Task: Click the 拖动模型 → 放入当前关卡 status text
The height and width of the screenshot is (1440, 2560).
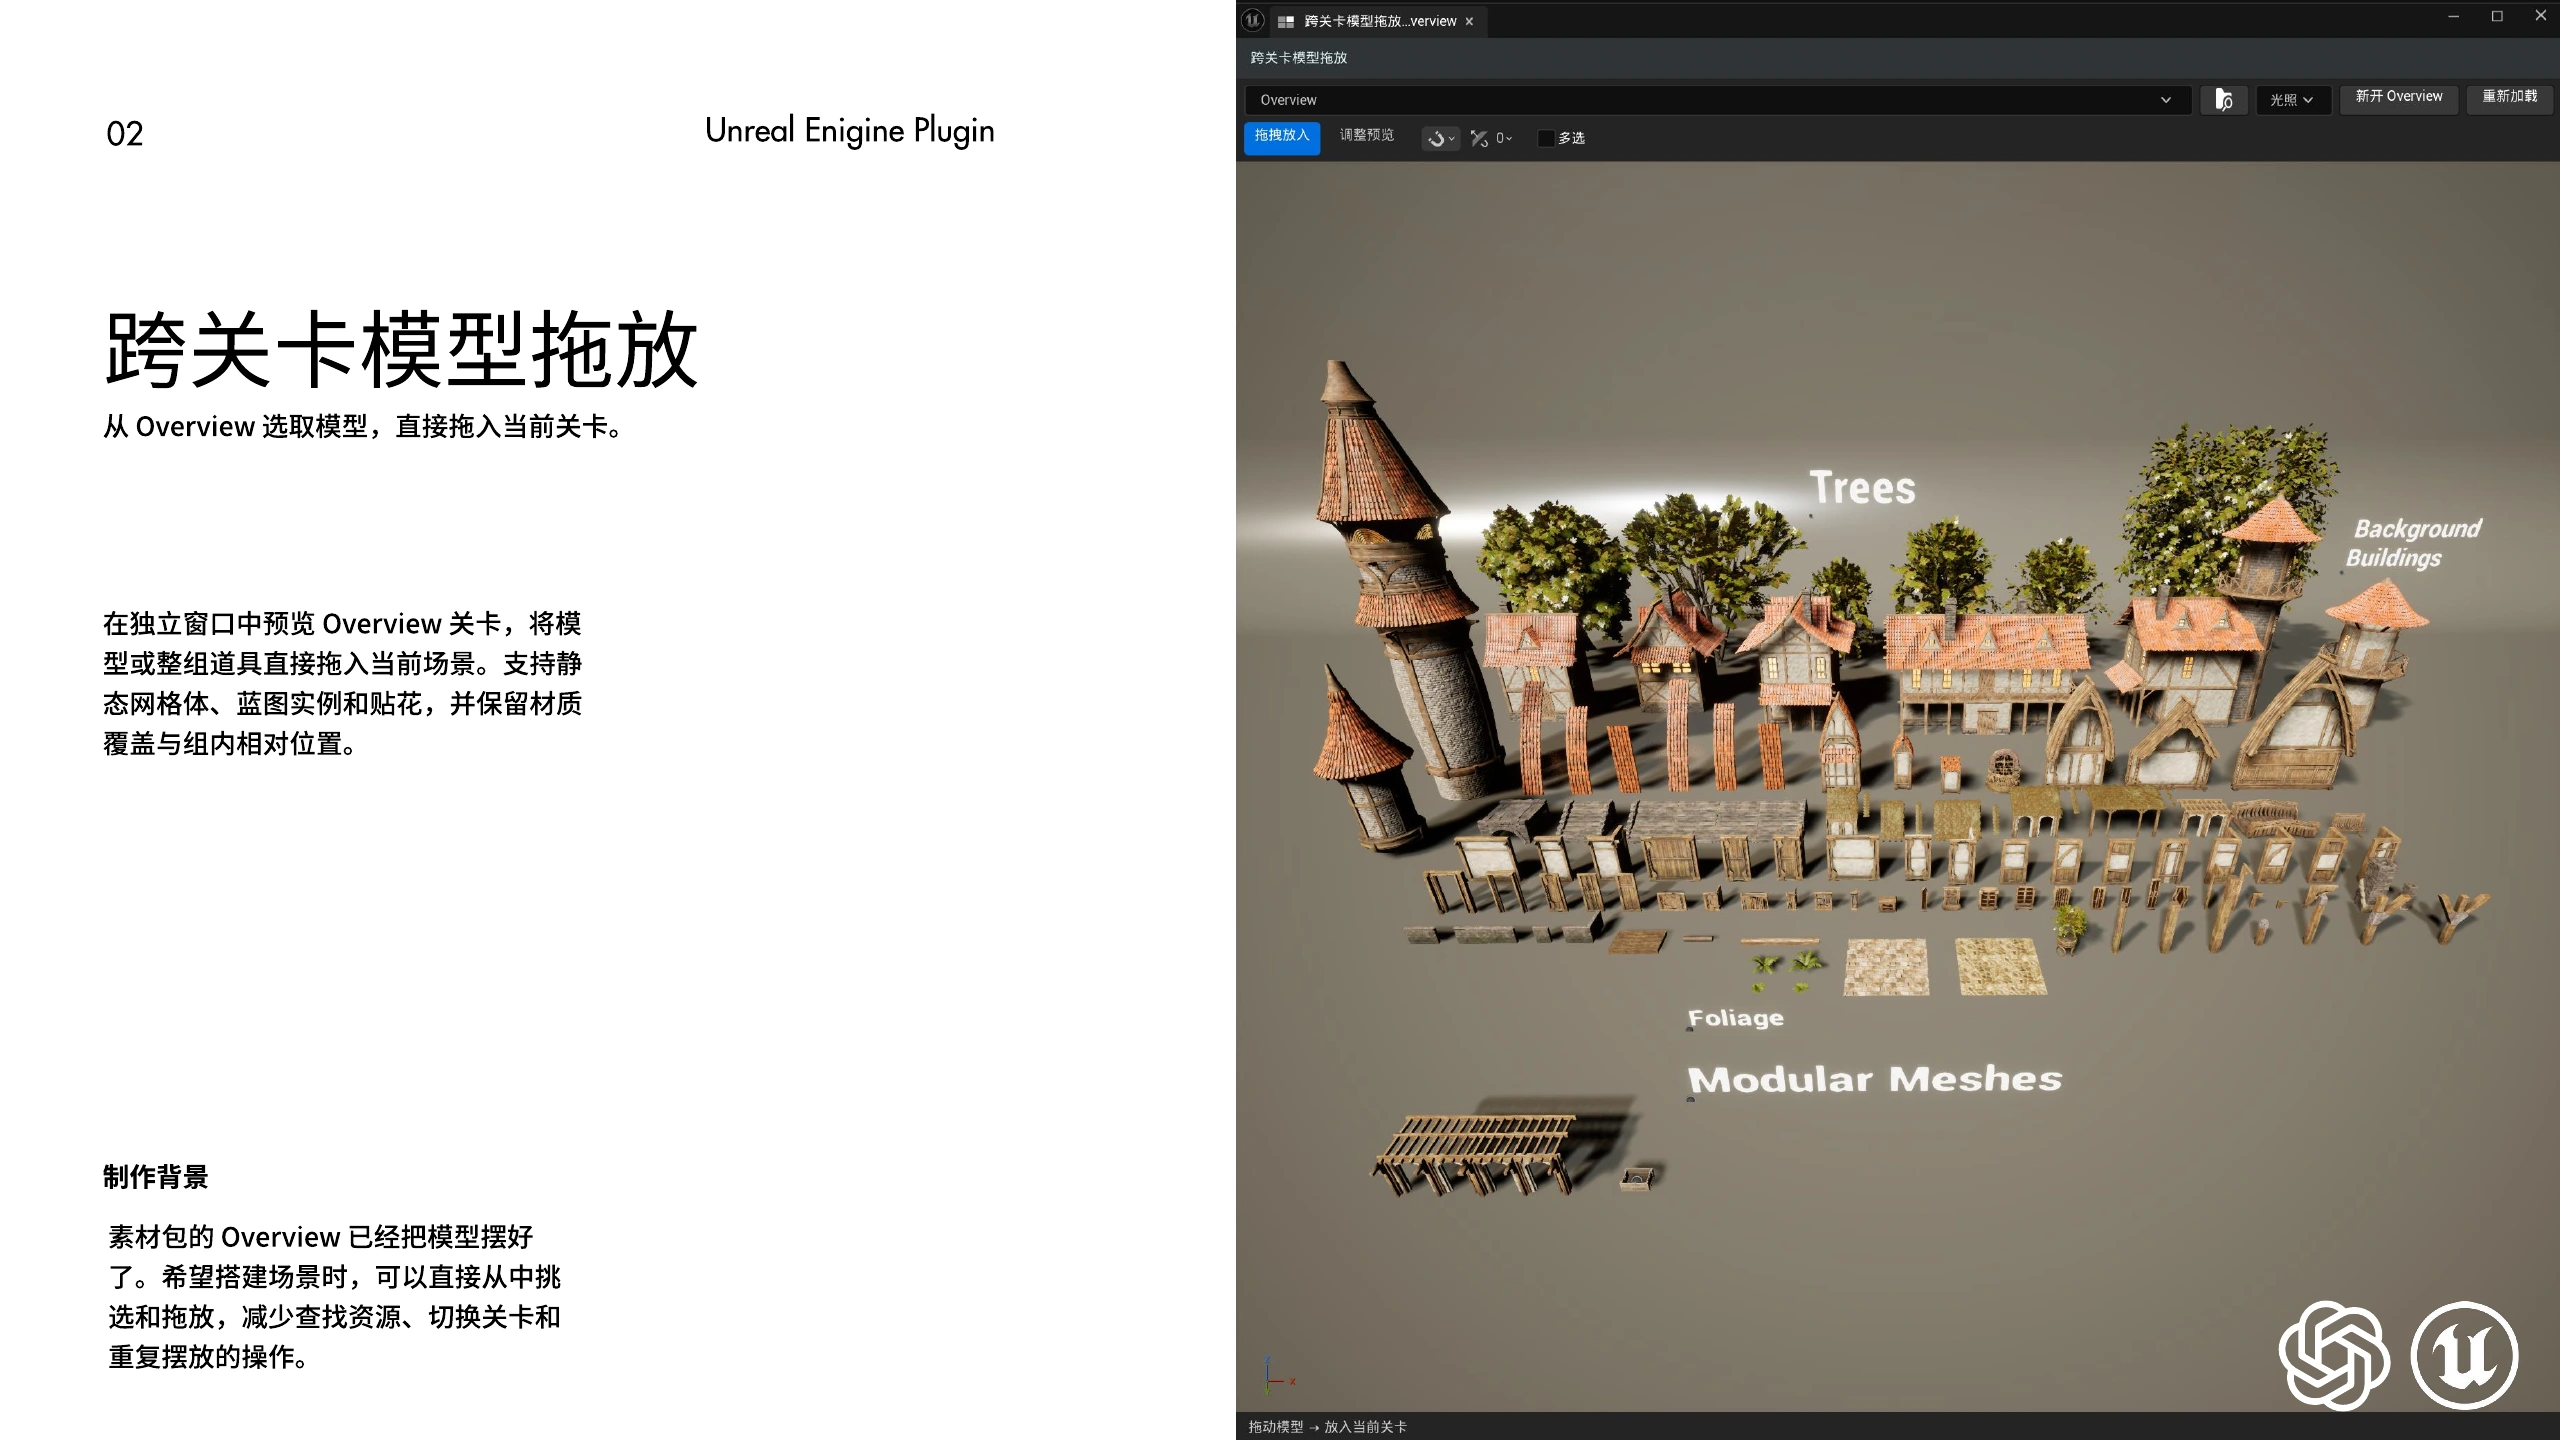Action: [1327, 1427]
